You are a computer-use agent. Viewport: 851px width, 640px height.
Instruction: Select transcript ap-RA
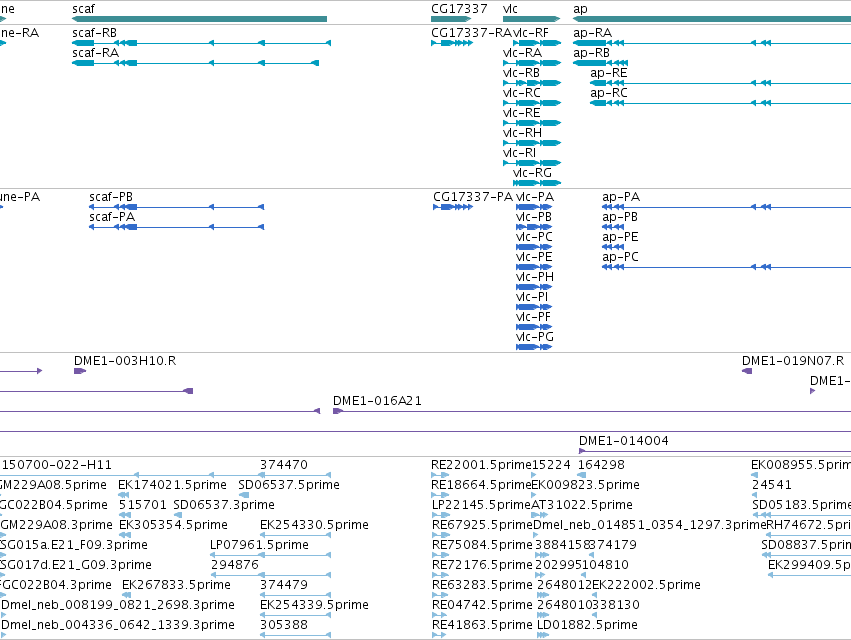pos(592,33)
